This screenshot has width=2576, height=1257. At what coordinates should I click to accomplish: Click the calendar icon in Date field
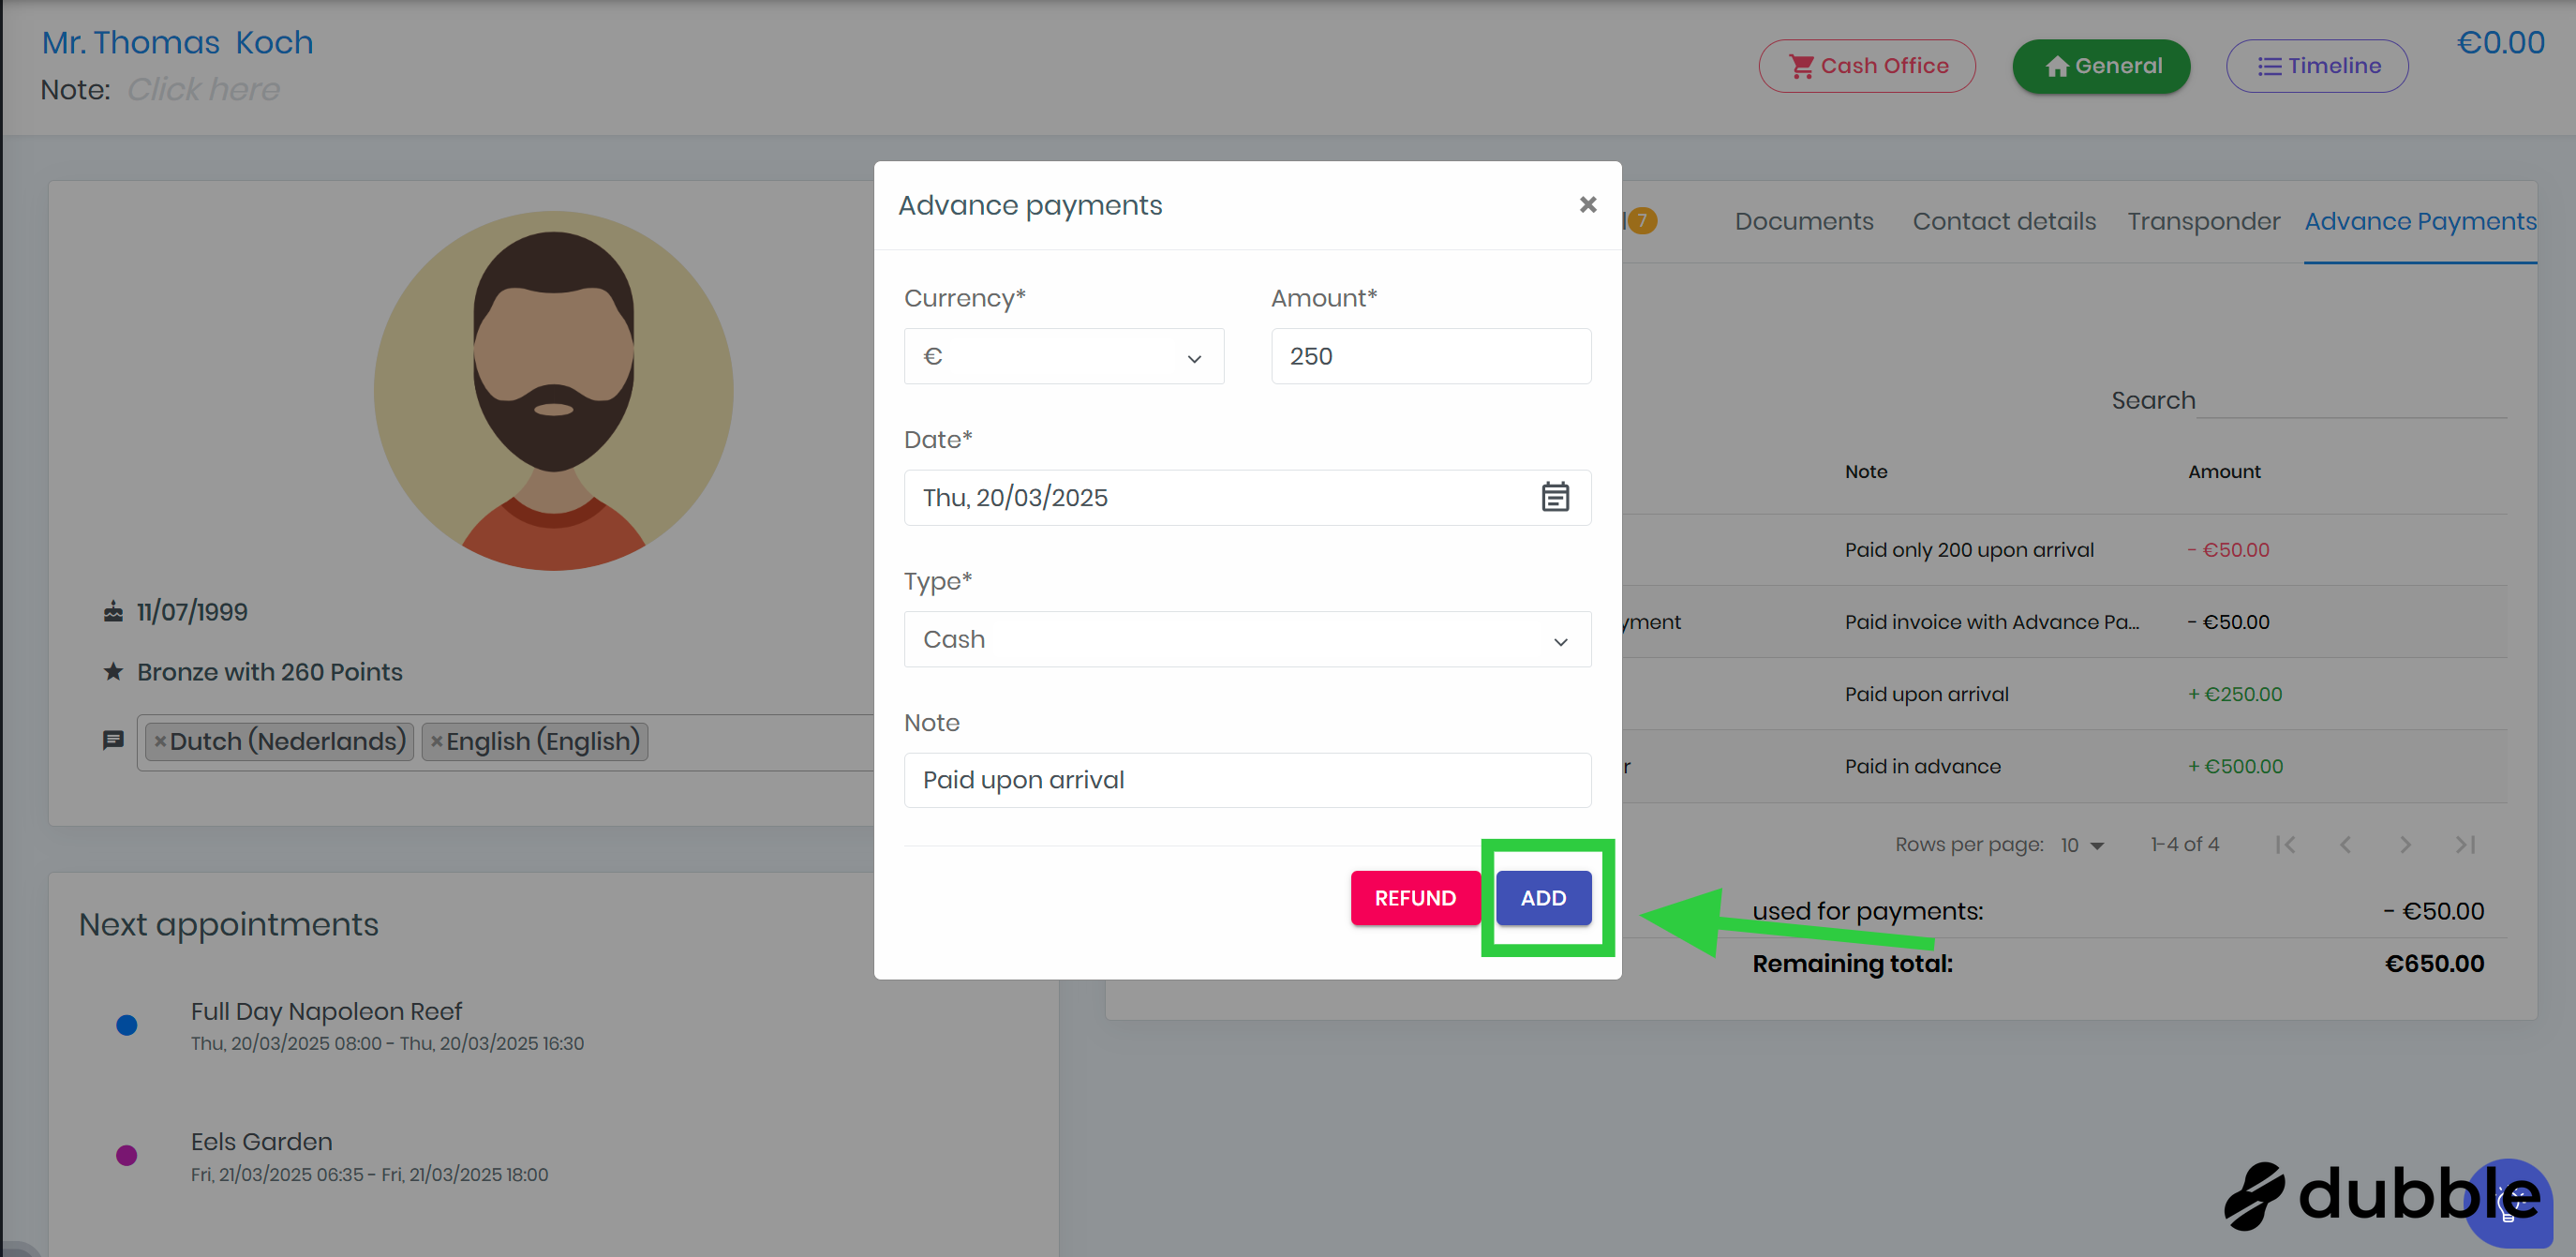tap(1554, 497)
